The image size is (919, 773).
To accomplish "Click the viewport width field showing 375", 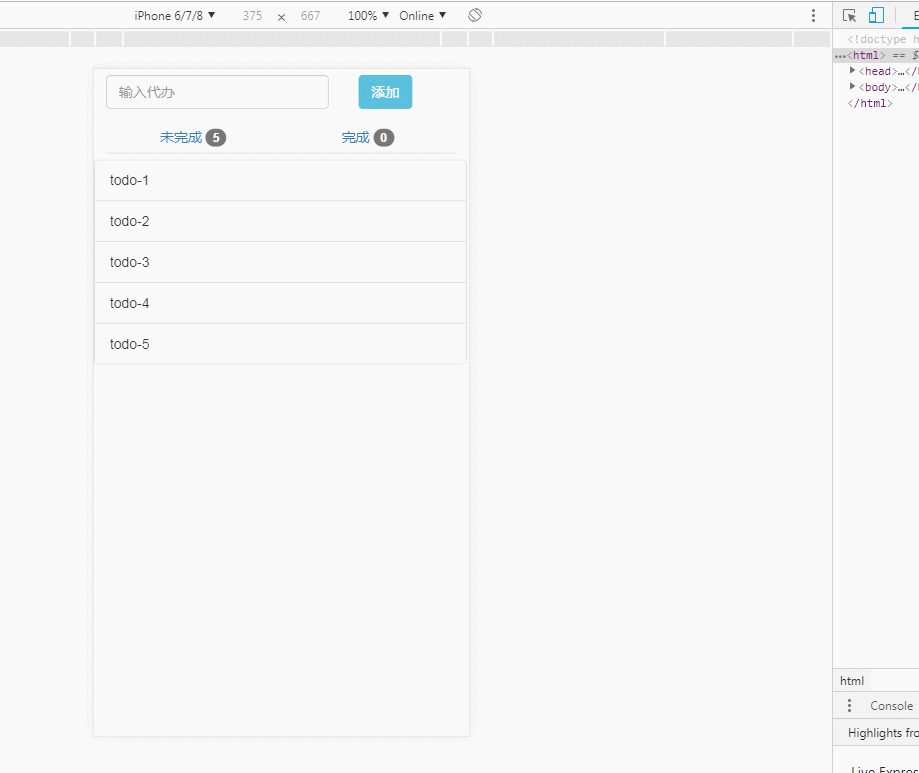I will [x=252, y=16].
